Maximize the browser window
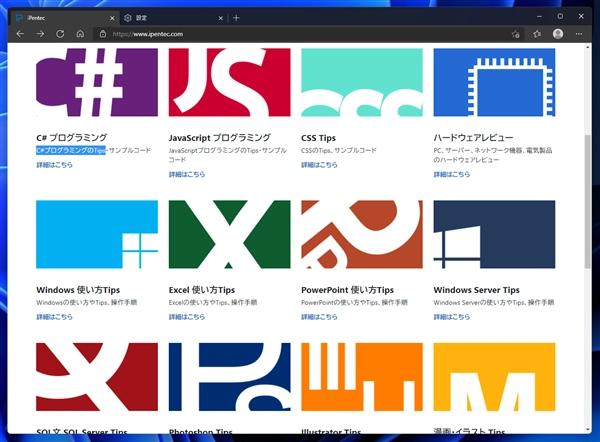 coord(560,16)
